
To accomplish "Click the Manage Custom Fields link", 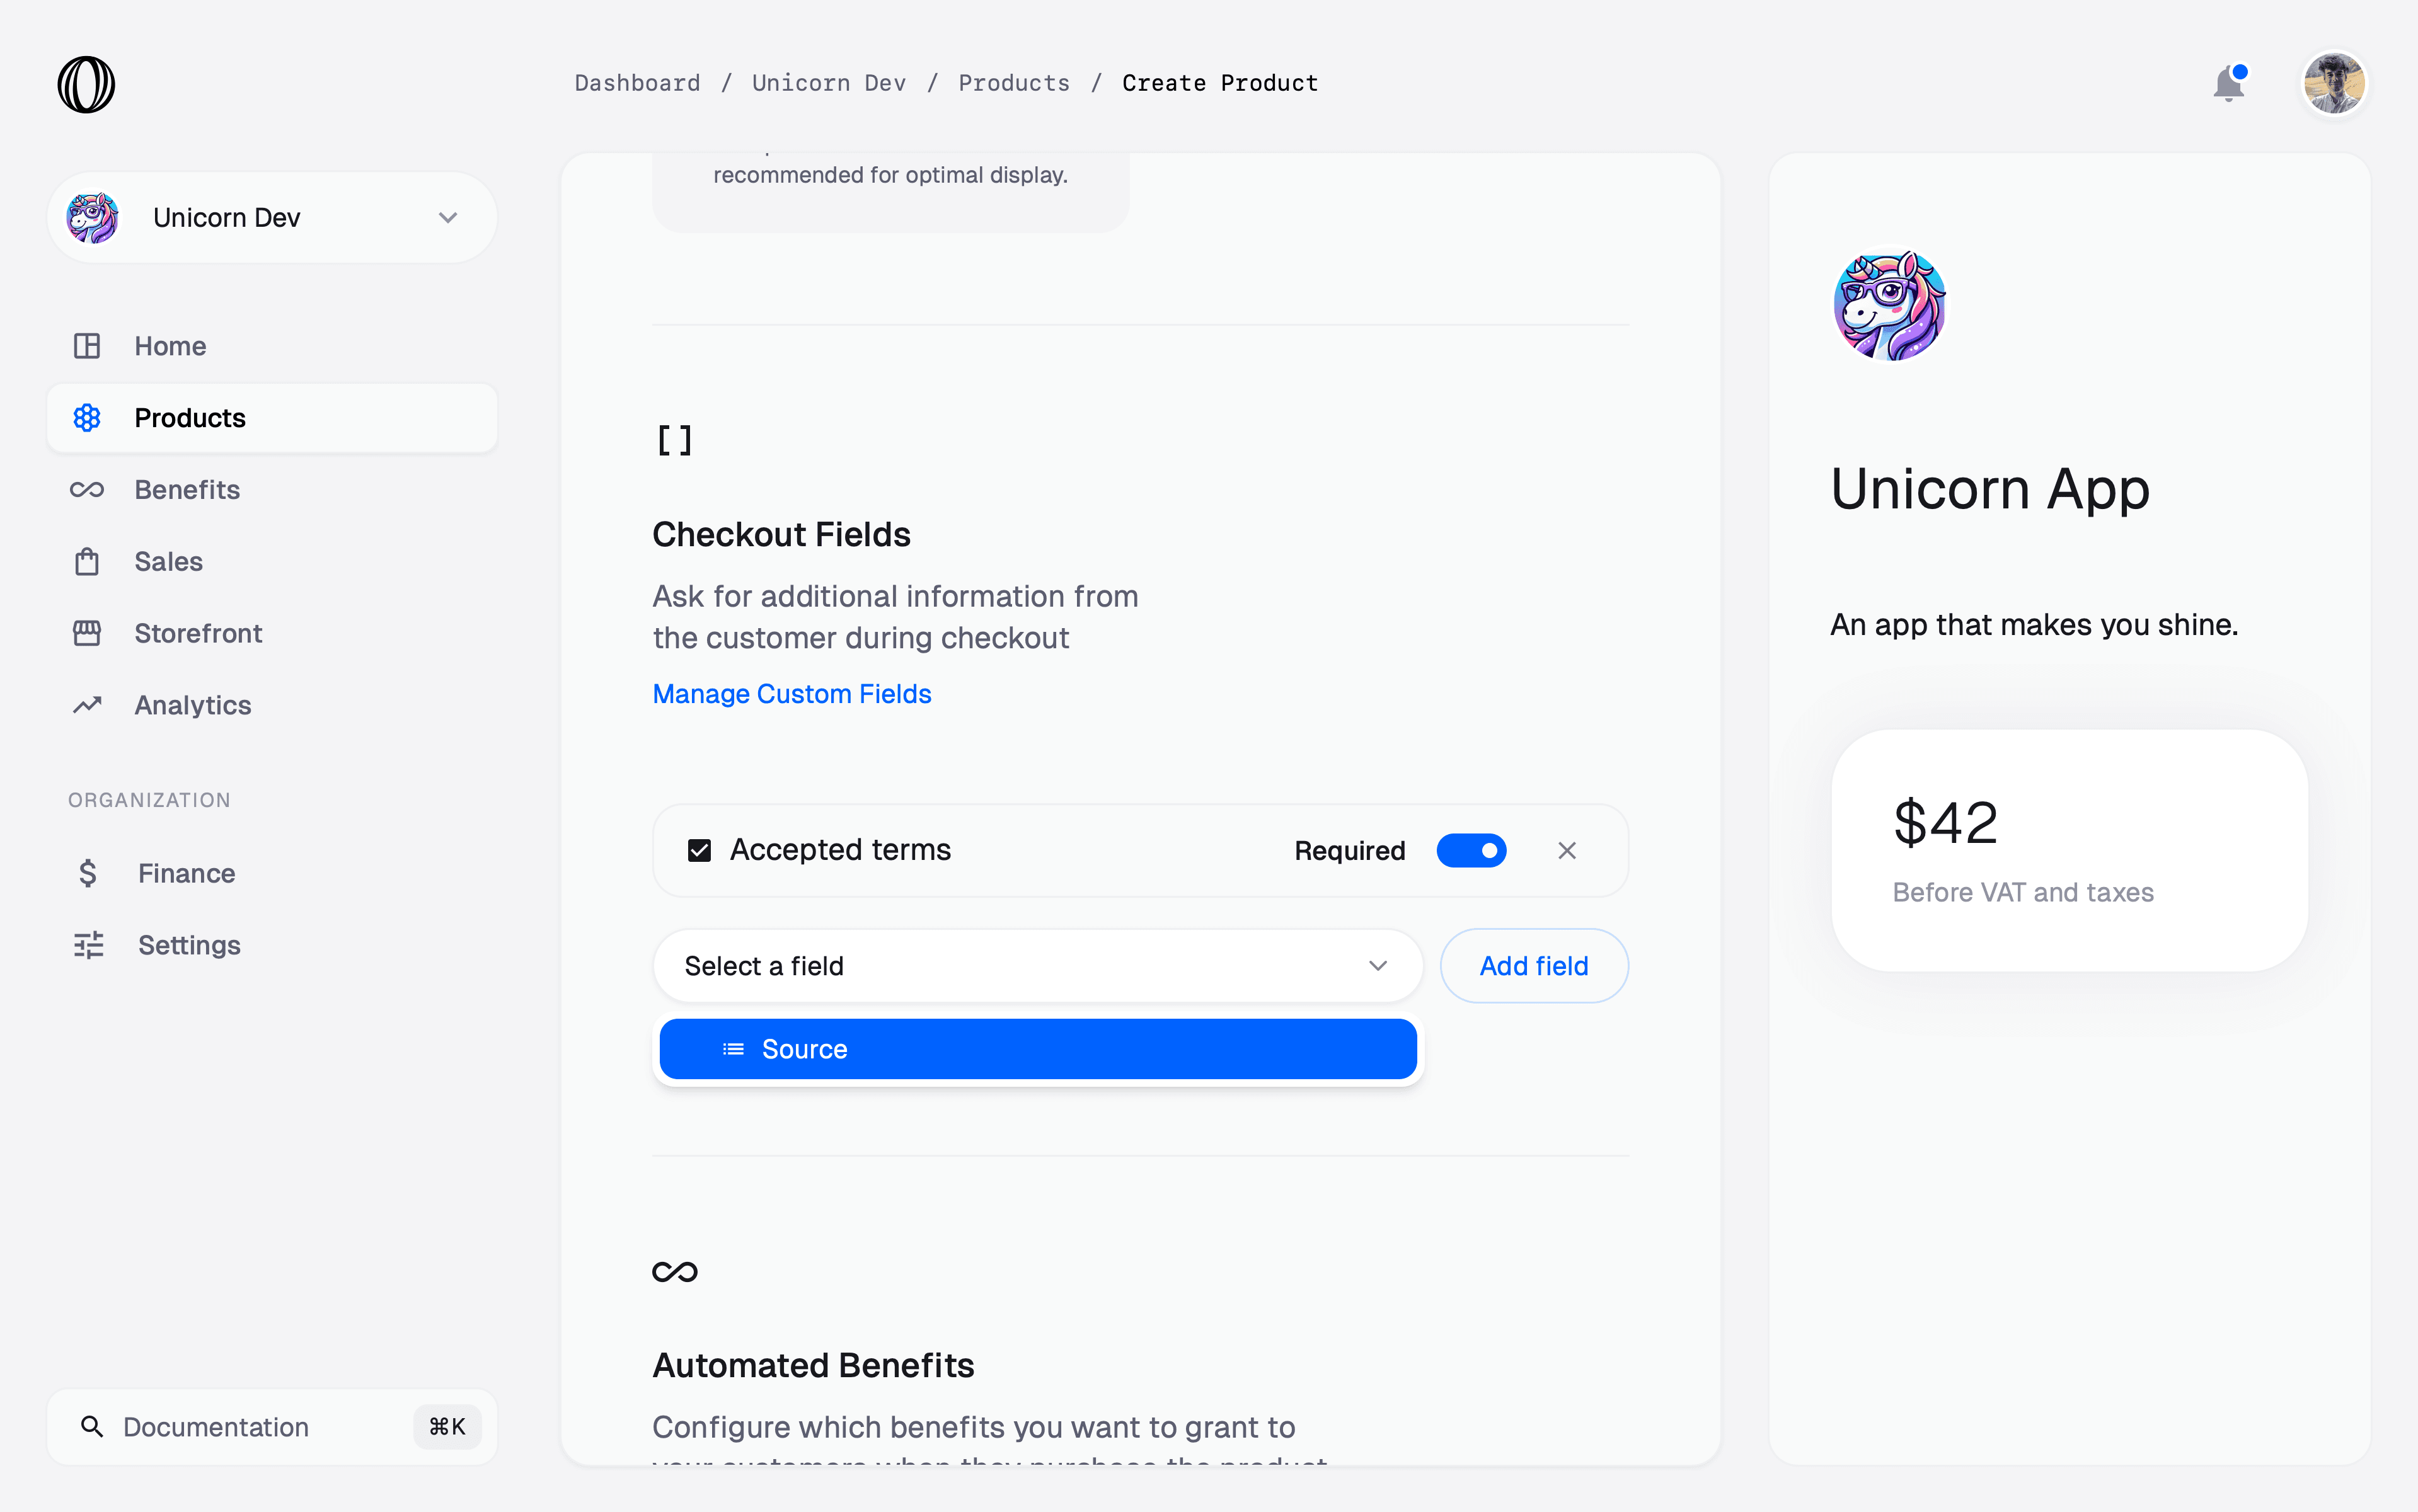I will click(x=791, y=693).
